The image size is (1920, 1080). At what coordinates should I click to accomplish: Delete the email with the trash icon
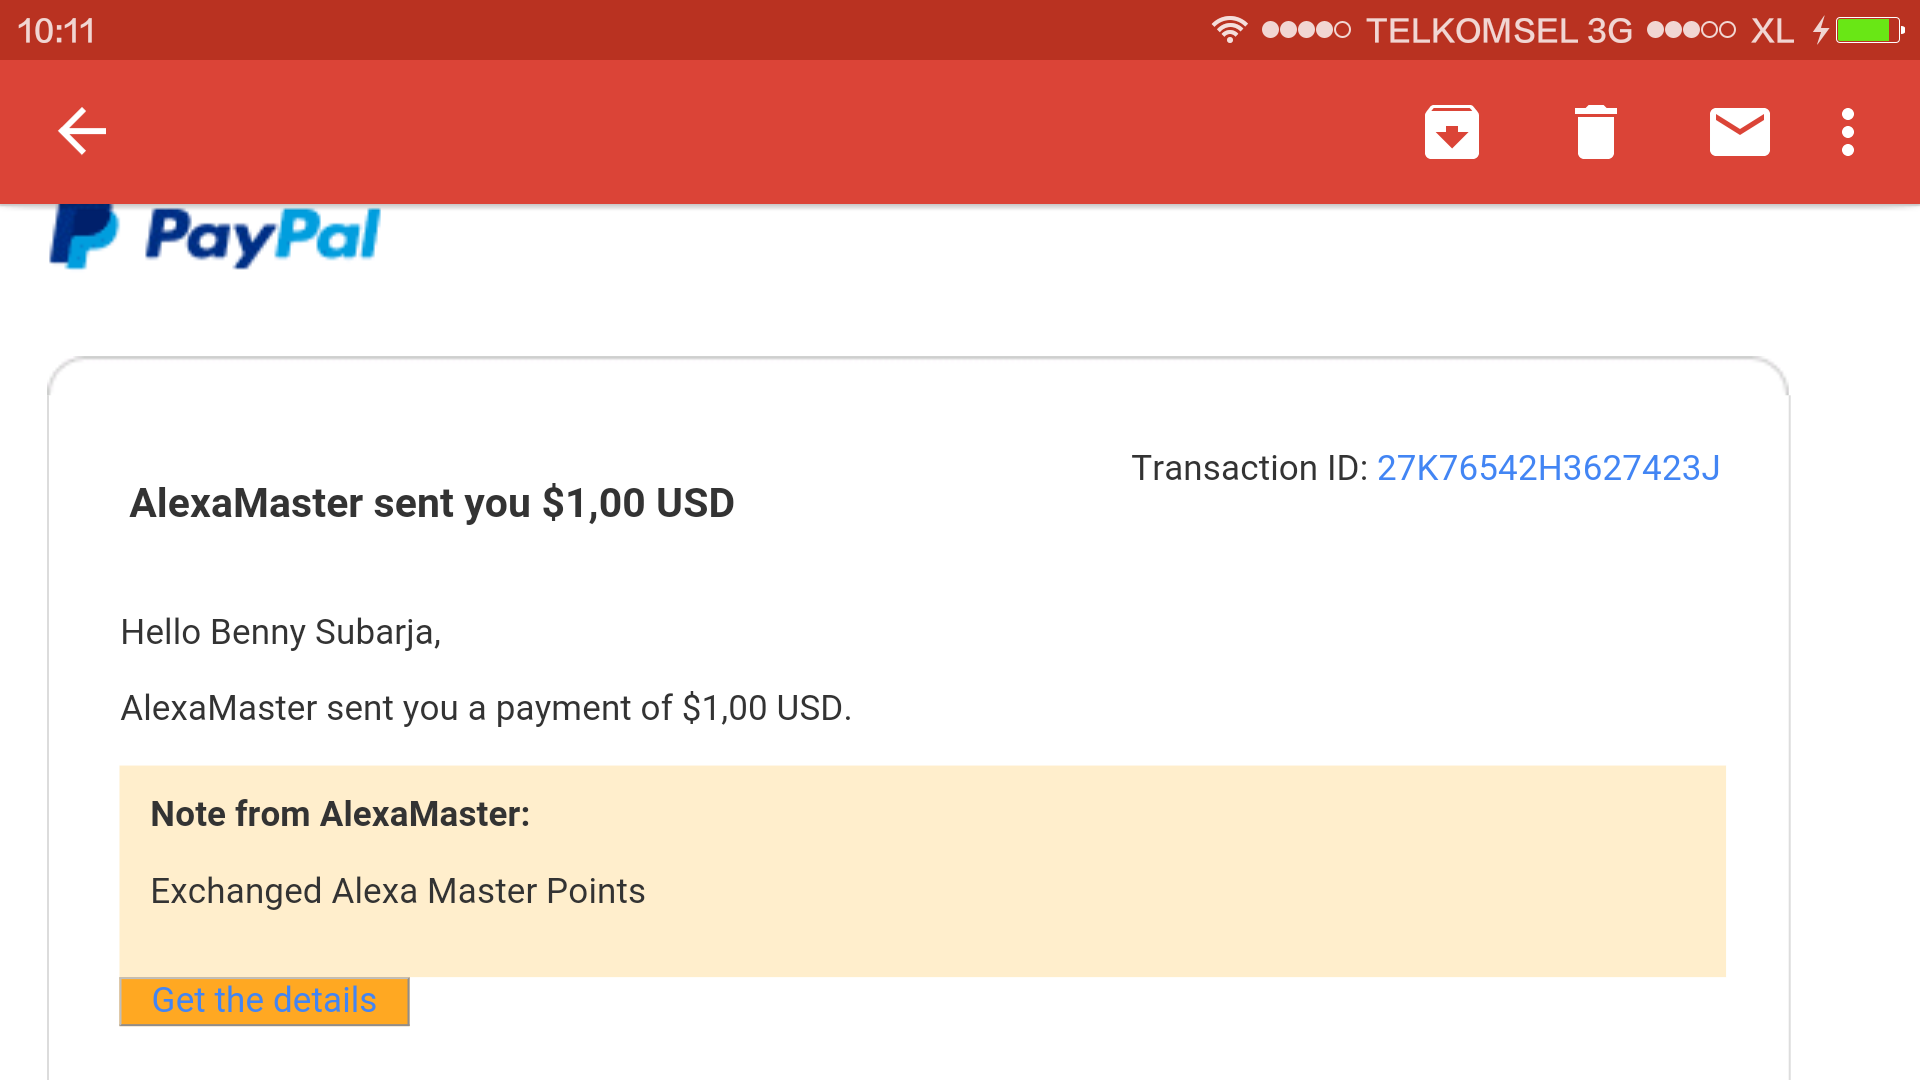pos(1595,131)
